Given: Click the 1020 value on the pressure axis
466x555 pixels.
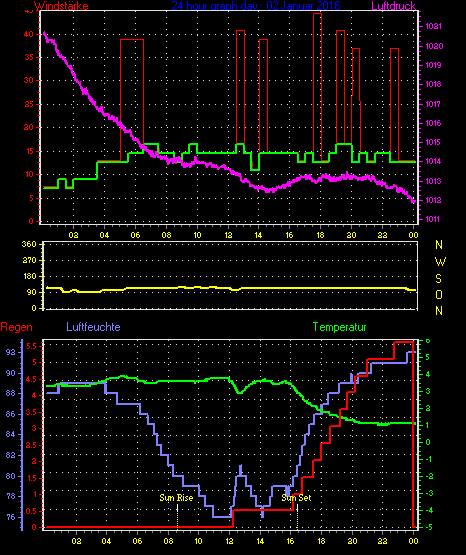Looking at the screenshot, I should (434, 46).
